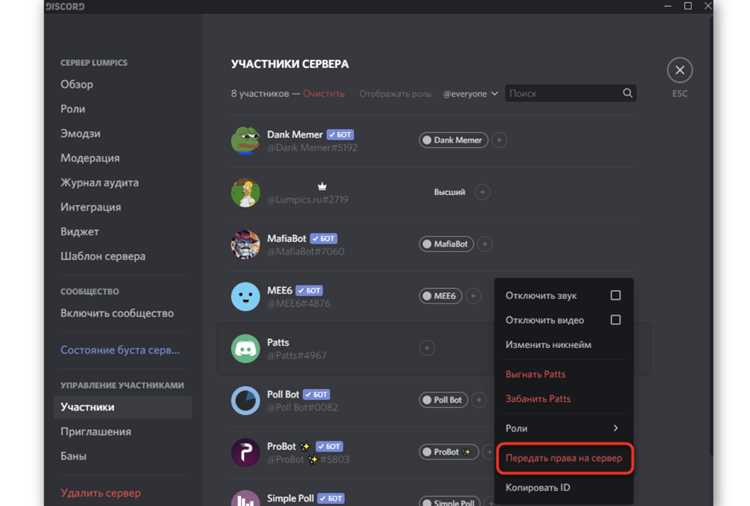The width and height of the screenshot is (750, 506).
Task: Add a role next to Dank Memer role
Action: pyautogui.click(x=499, y=140)
